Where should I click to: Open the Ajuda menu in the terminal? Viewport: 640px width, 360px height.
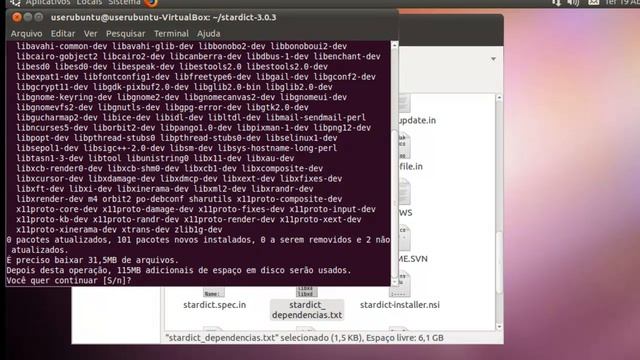[209, 33]
